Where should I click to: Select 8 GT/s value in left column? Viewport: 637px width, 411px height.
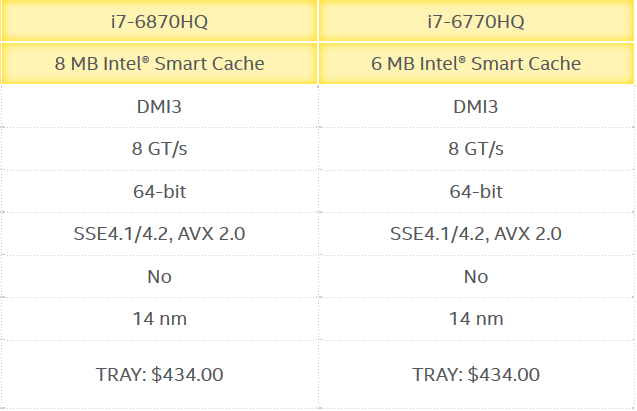[159, 149]
